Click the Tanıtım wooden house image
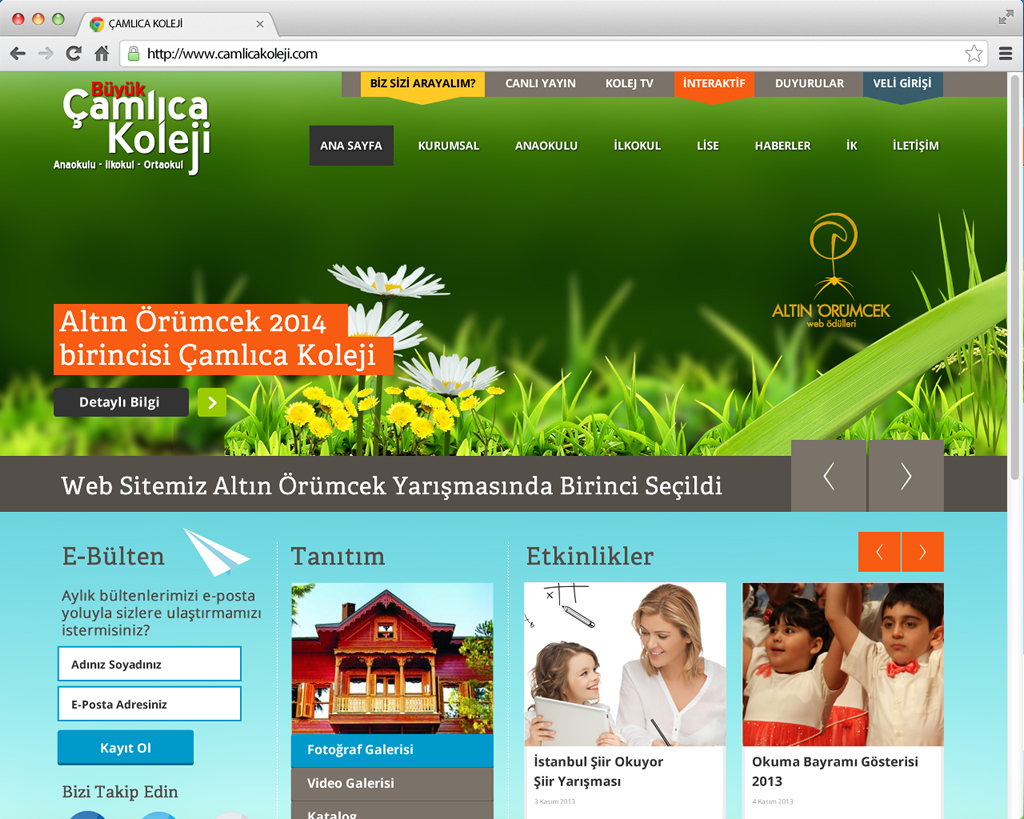This screenshot has width=1024, height=819. [x=392, y=658]
